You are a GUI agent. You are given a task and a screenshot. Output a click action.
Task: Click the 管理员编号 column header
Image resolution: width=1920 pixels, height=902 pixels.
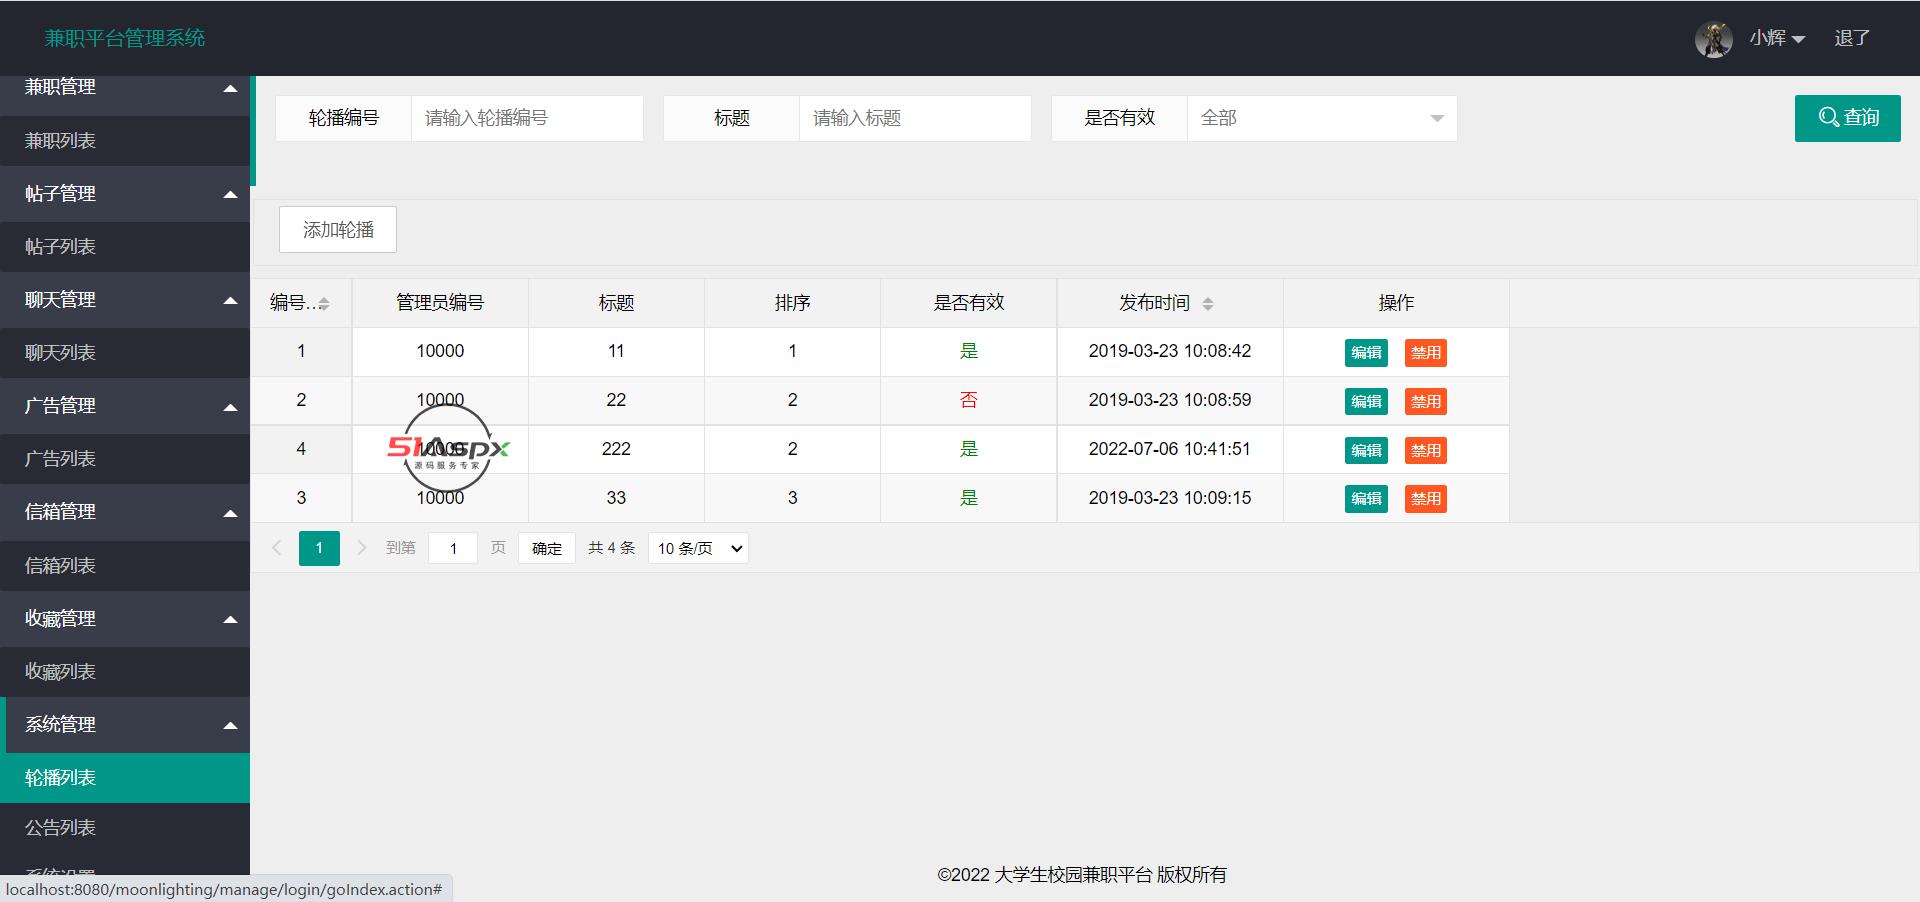click(x=440, y=303)
